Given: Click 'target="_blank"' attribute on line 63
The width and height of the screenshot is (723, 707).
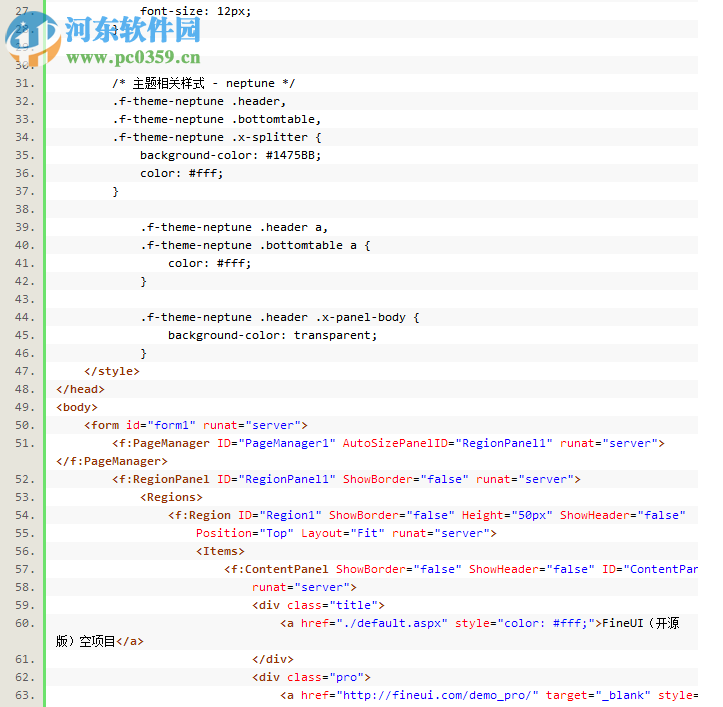Looking at the screenshot, I should tap(598, 695).
